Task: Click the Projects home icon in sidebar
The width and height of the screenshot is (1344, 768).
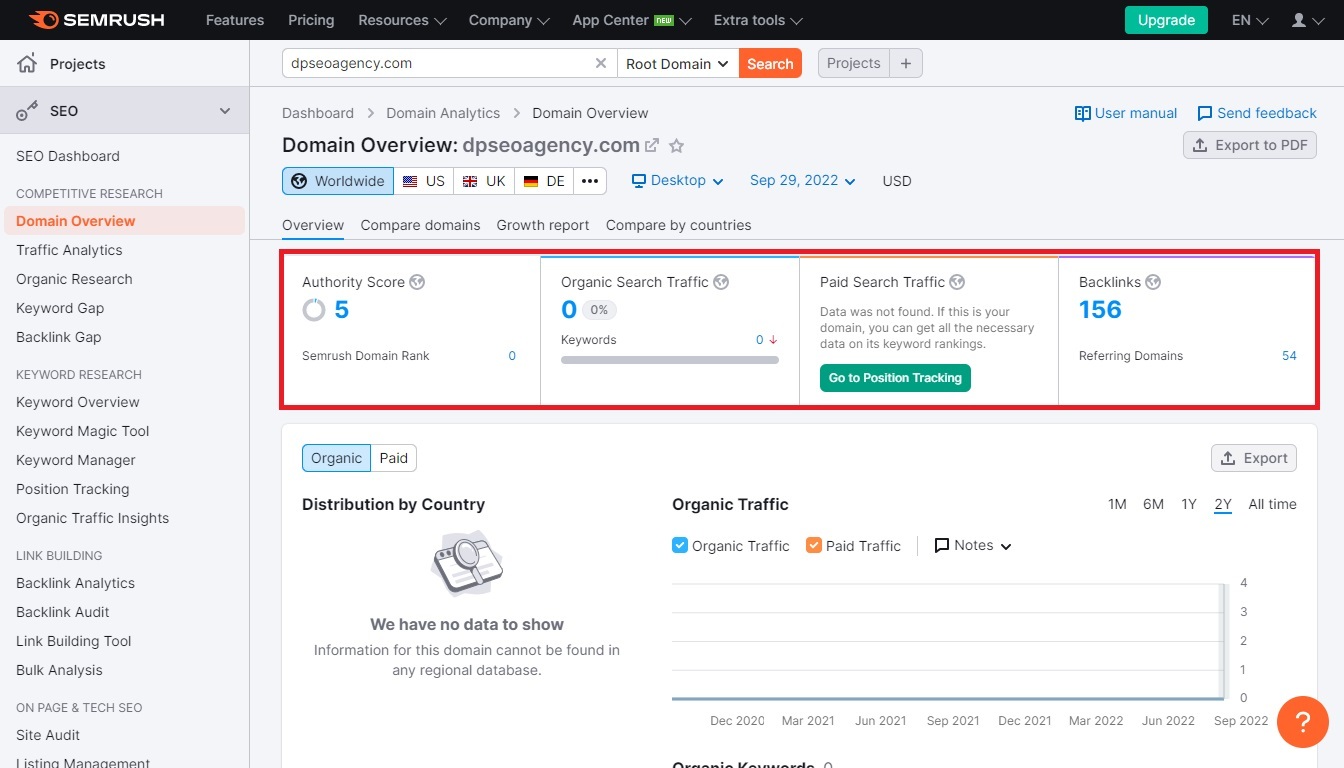Action: 27,64
